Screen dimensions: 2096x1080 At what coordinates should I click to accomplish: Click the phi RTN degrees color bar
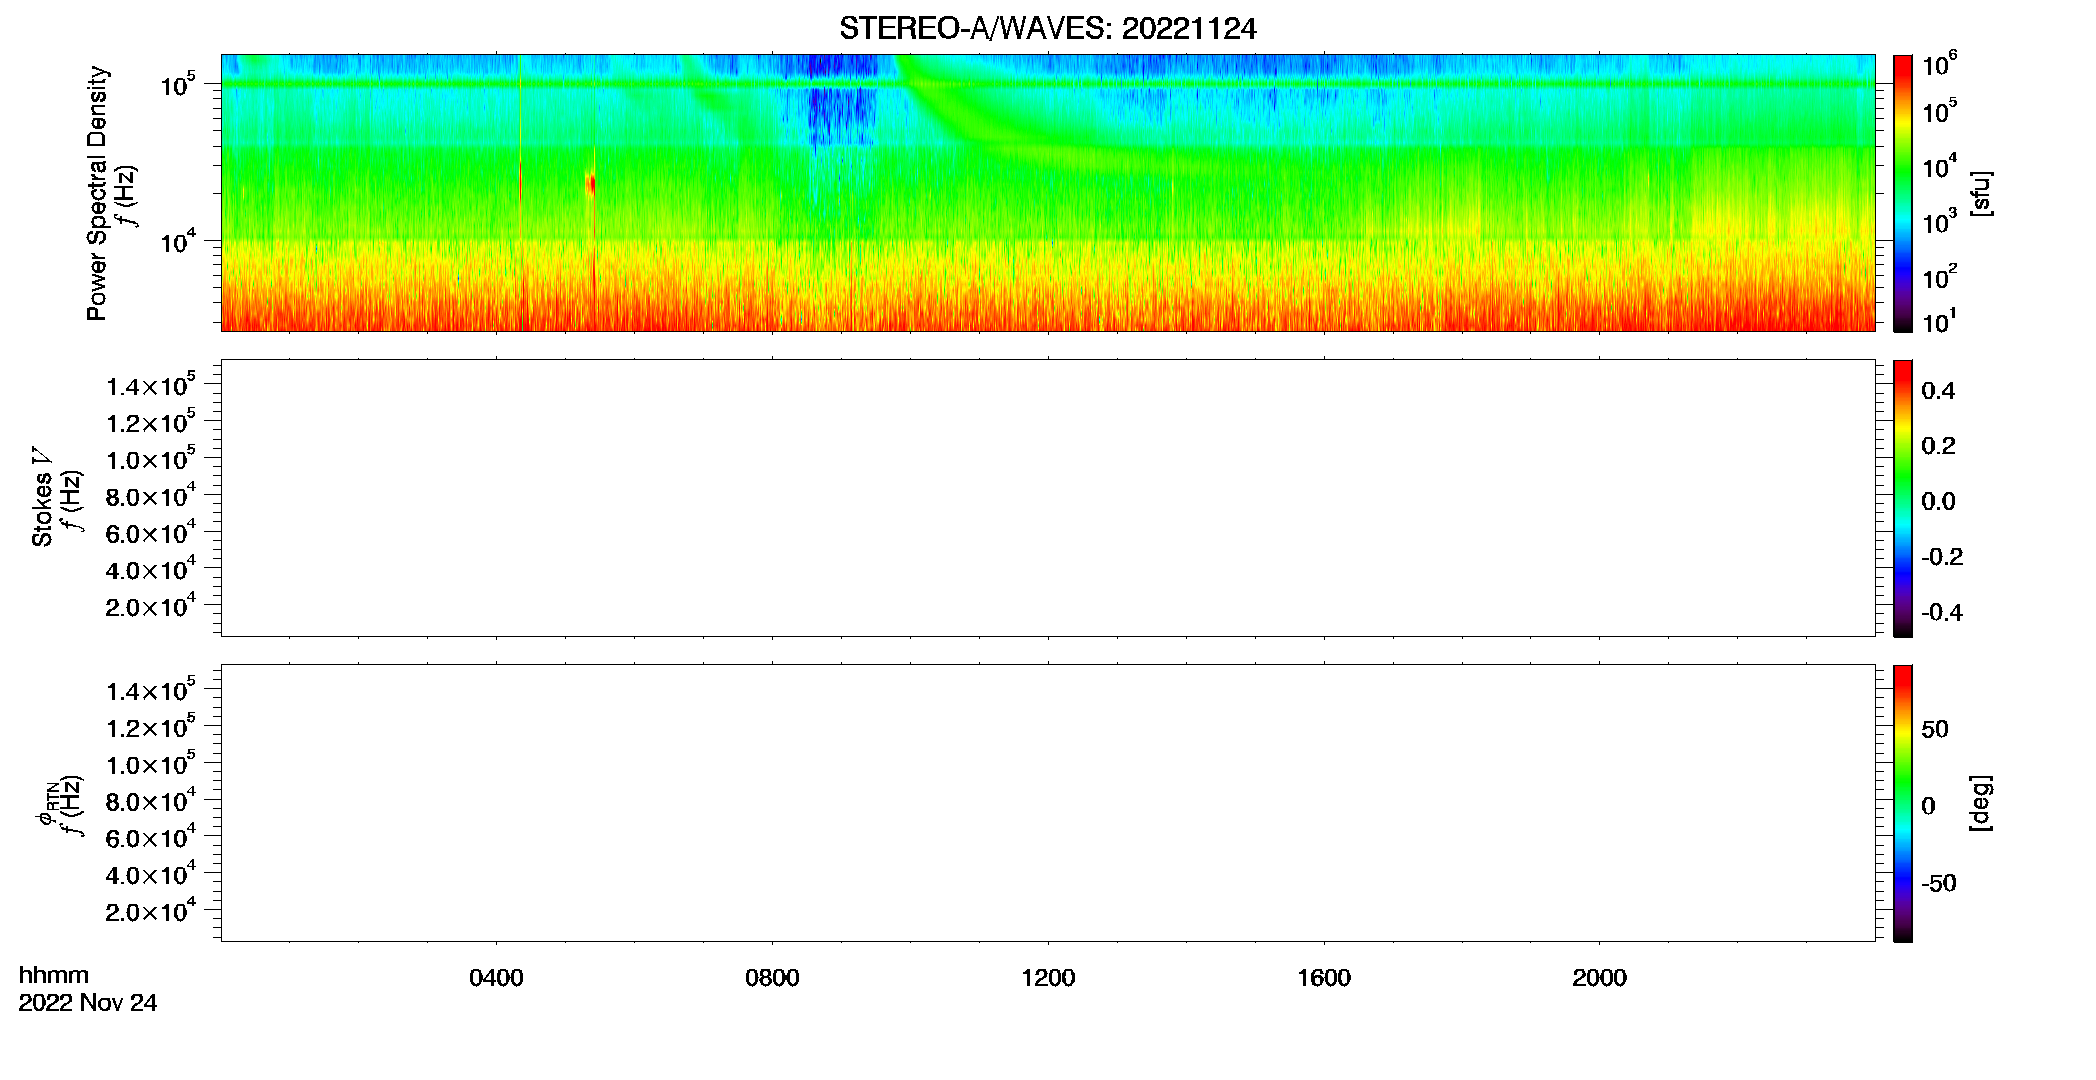click(x=1903, y=803)
